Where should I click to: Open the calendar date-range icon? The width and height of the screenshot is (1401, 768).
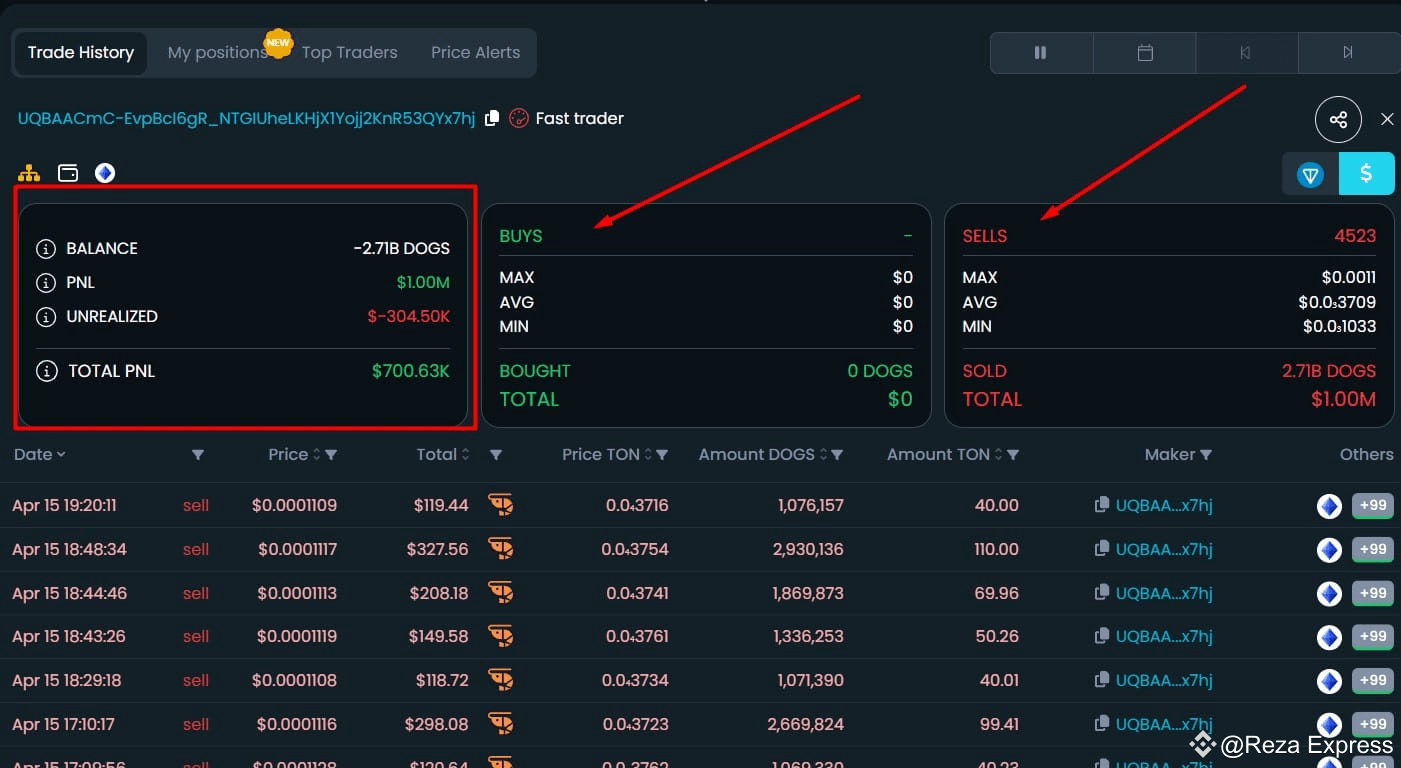pyautogui.click(x=1143, y=52)
